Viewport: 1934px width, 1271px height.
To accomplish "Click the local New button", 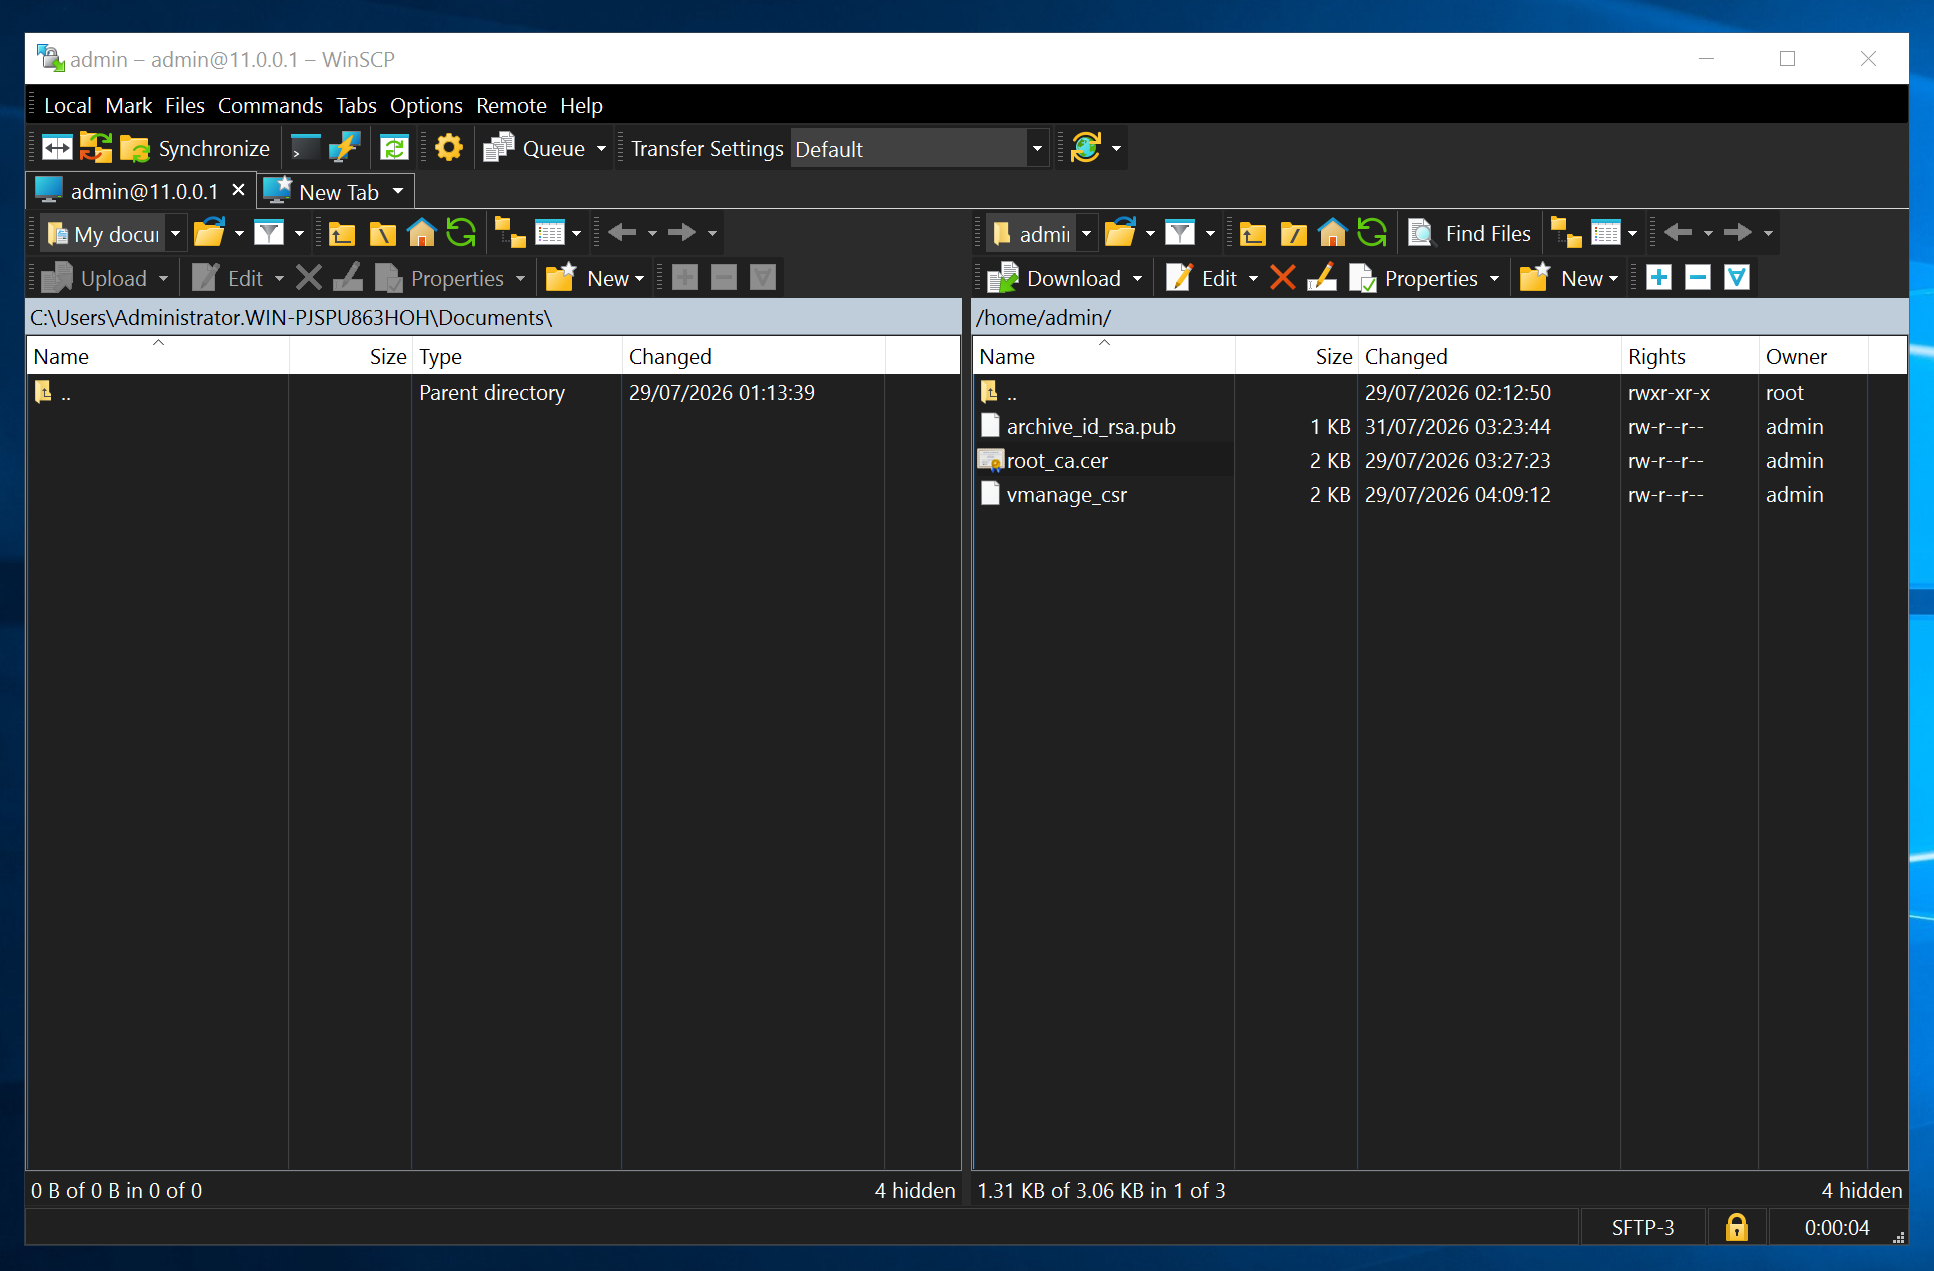I will coord(596,278).
